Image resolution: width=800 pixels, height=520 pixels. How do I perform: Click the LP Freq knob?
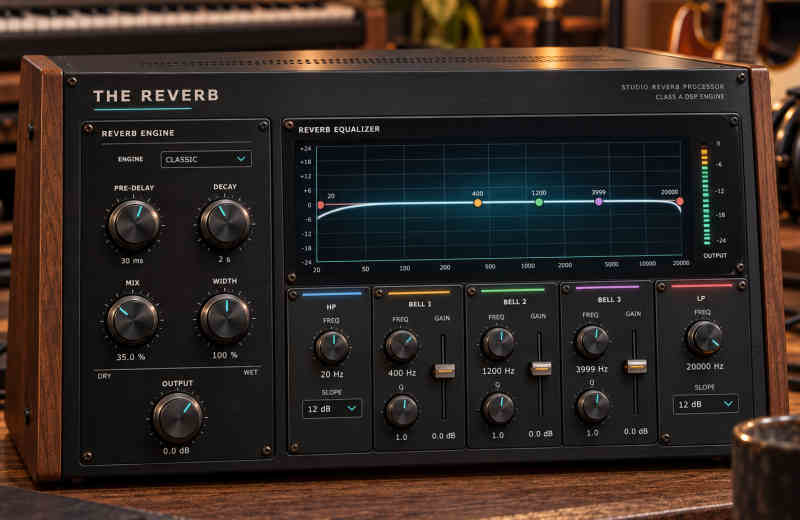tap(705, 338)
